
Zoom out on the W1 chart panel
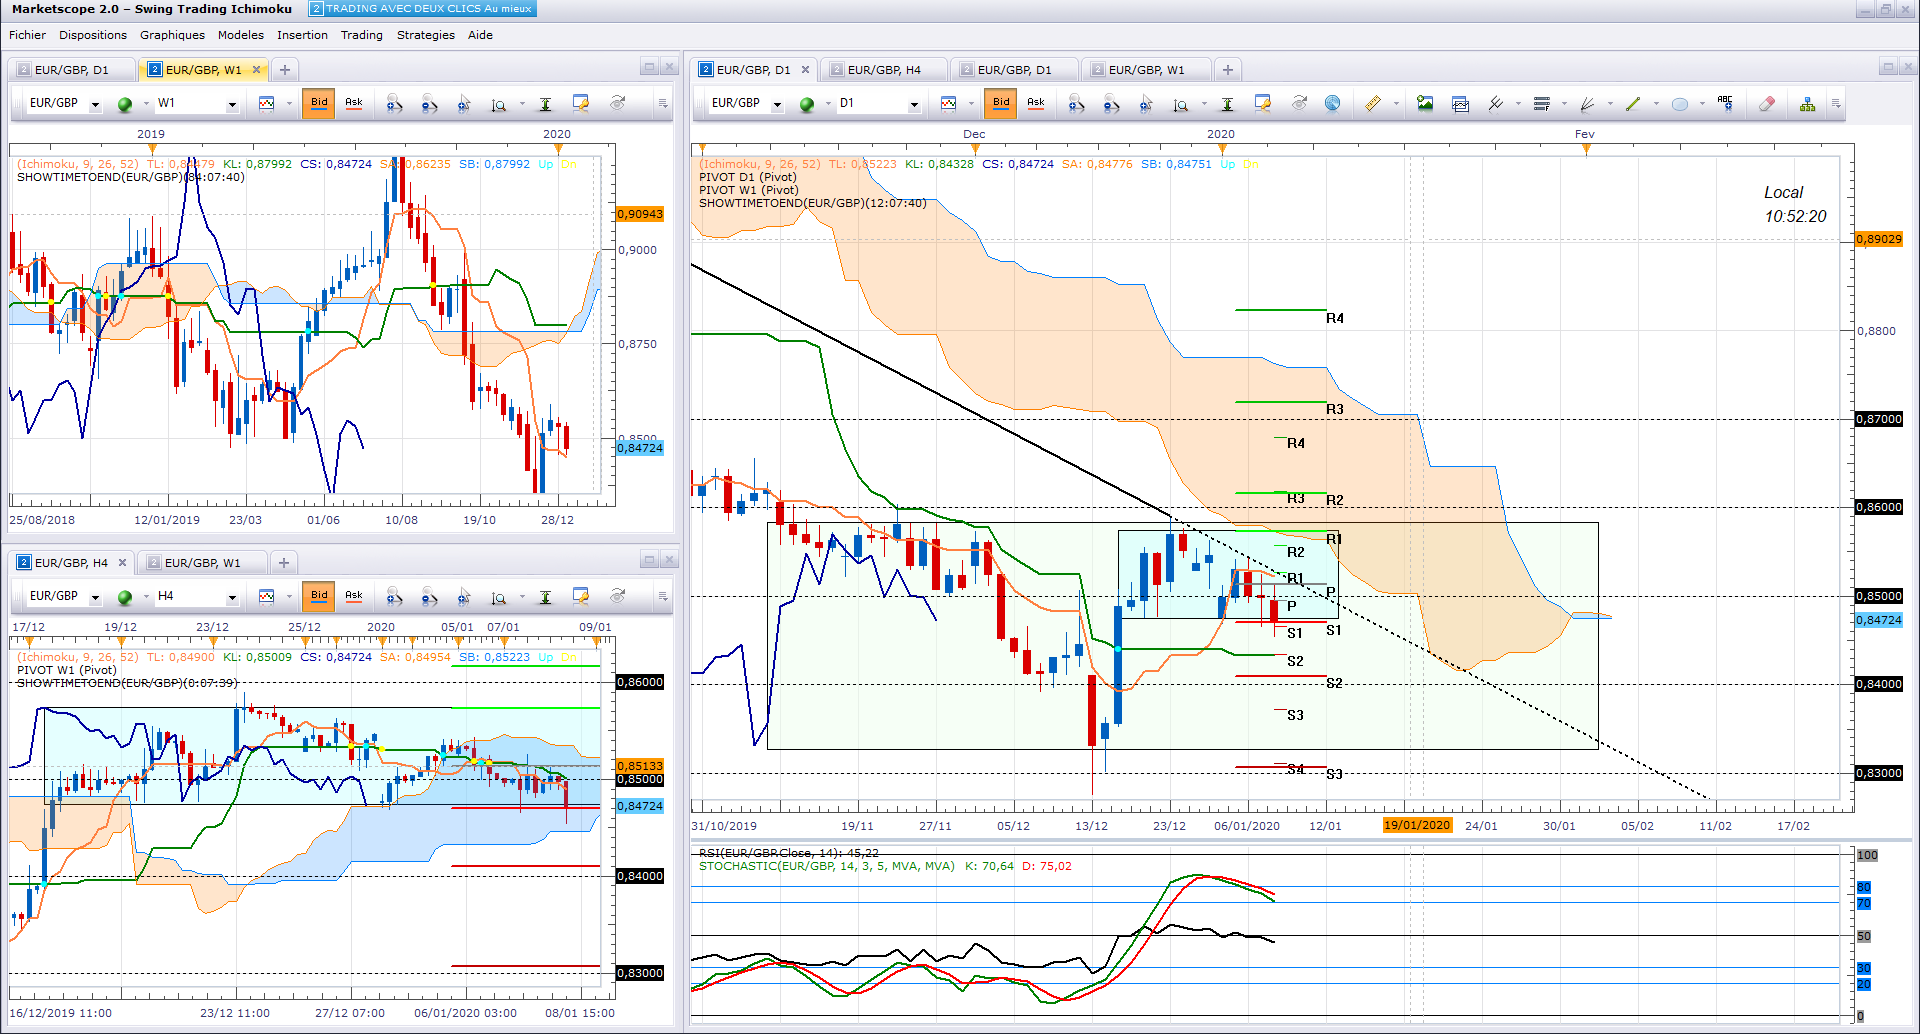[429, 104]
